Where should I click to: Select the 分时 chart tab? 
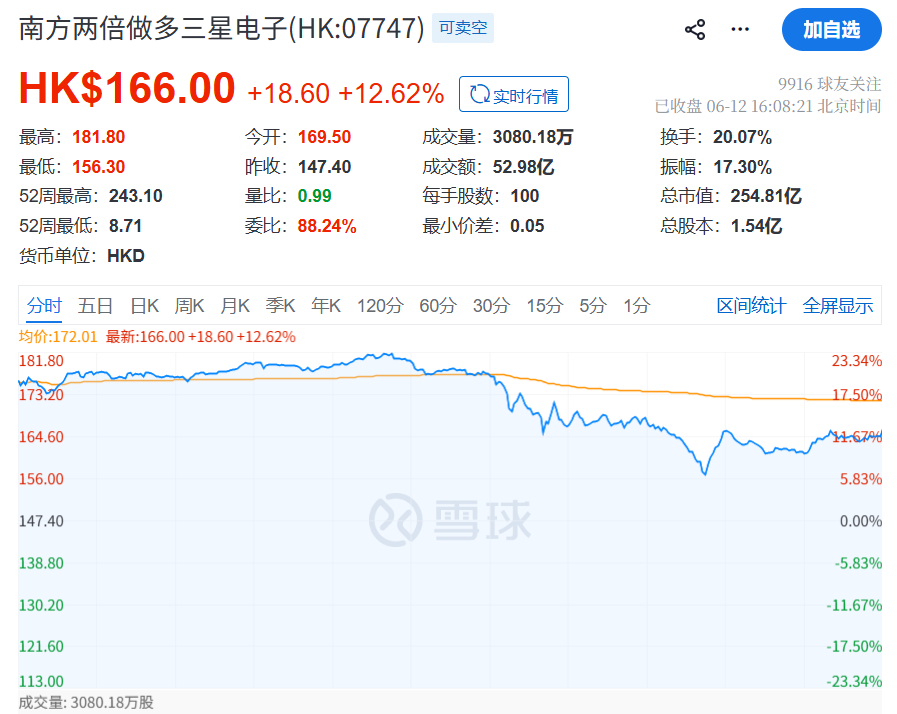click(44, 306)
